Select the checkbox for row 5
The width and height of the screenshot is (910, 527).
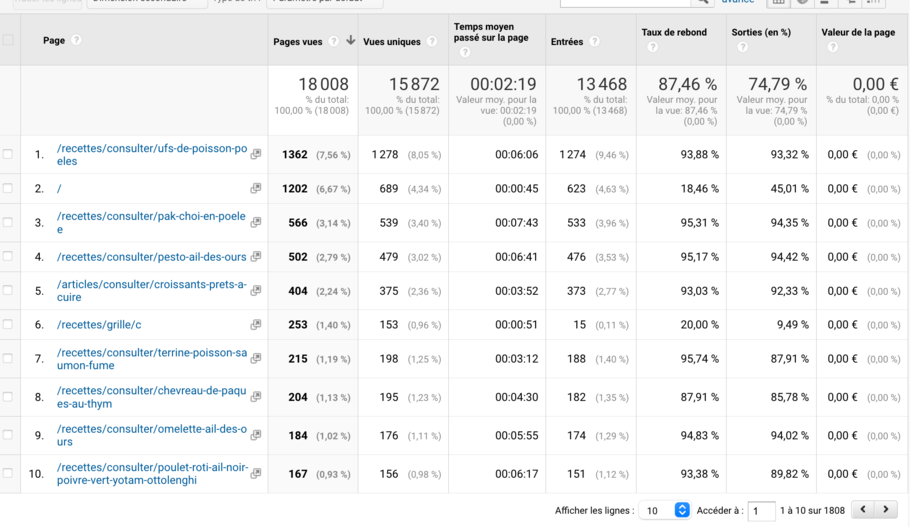click(9, 291)
